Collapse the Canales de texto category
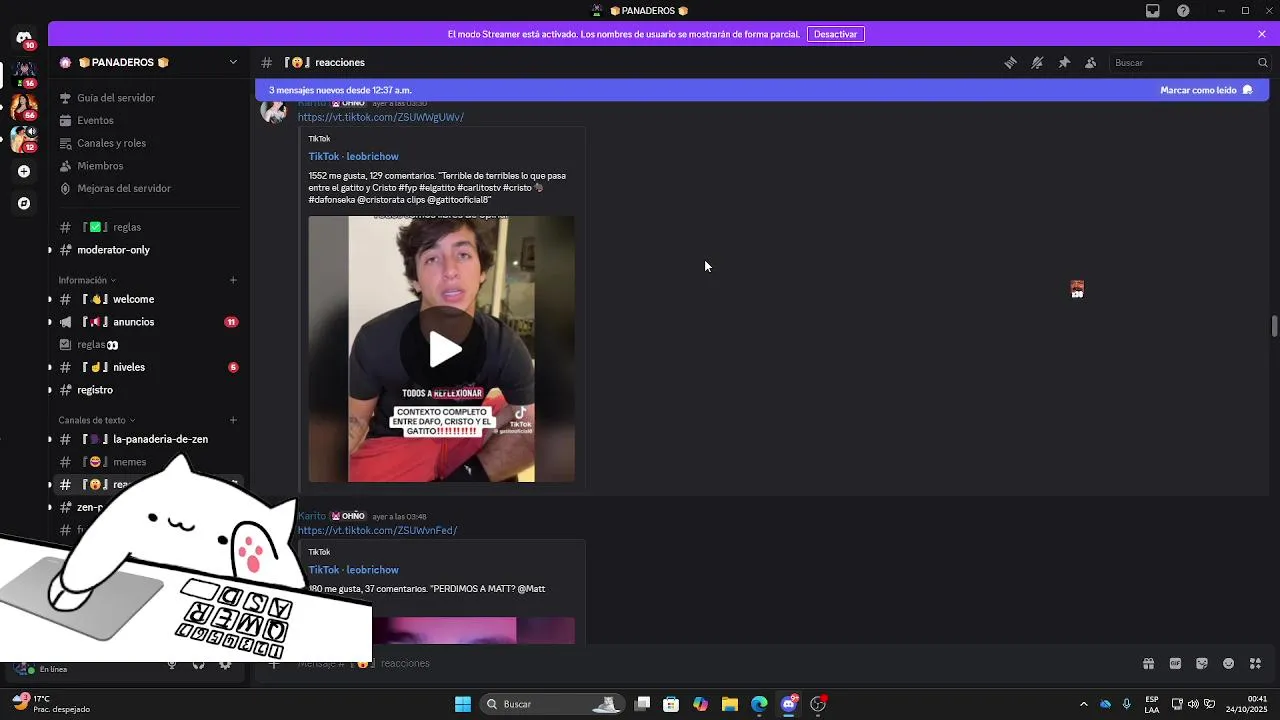Image resolution: width=1280 pixels, height=720 pixels. pyautogui.click(x=96, y=420)
